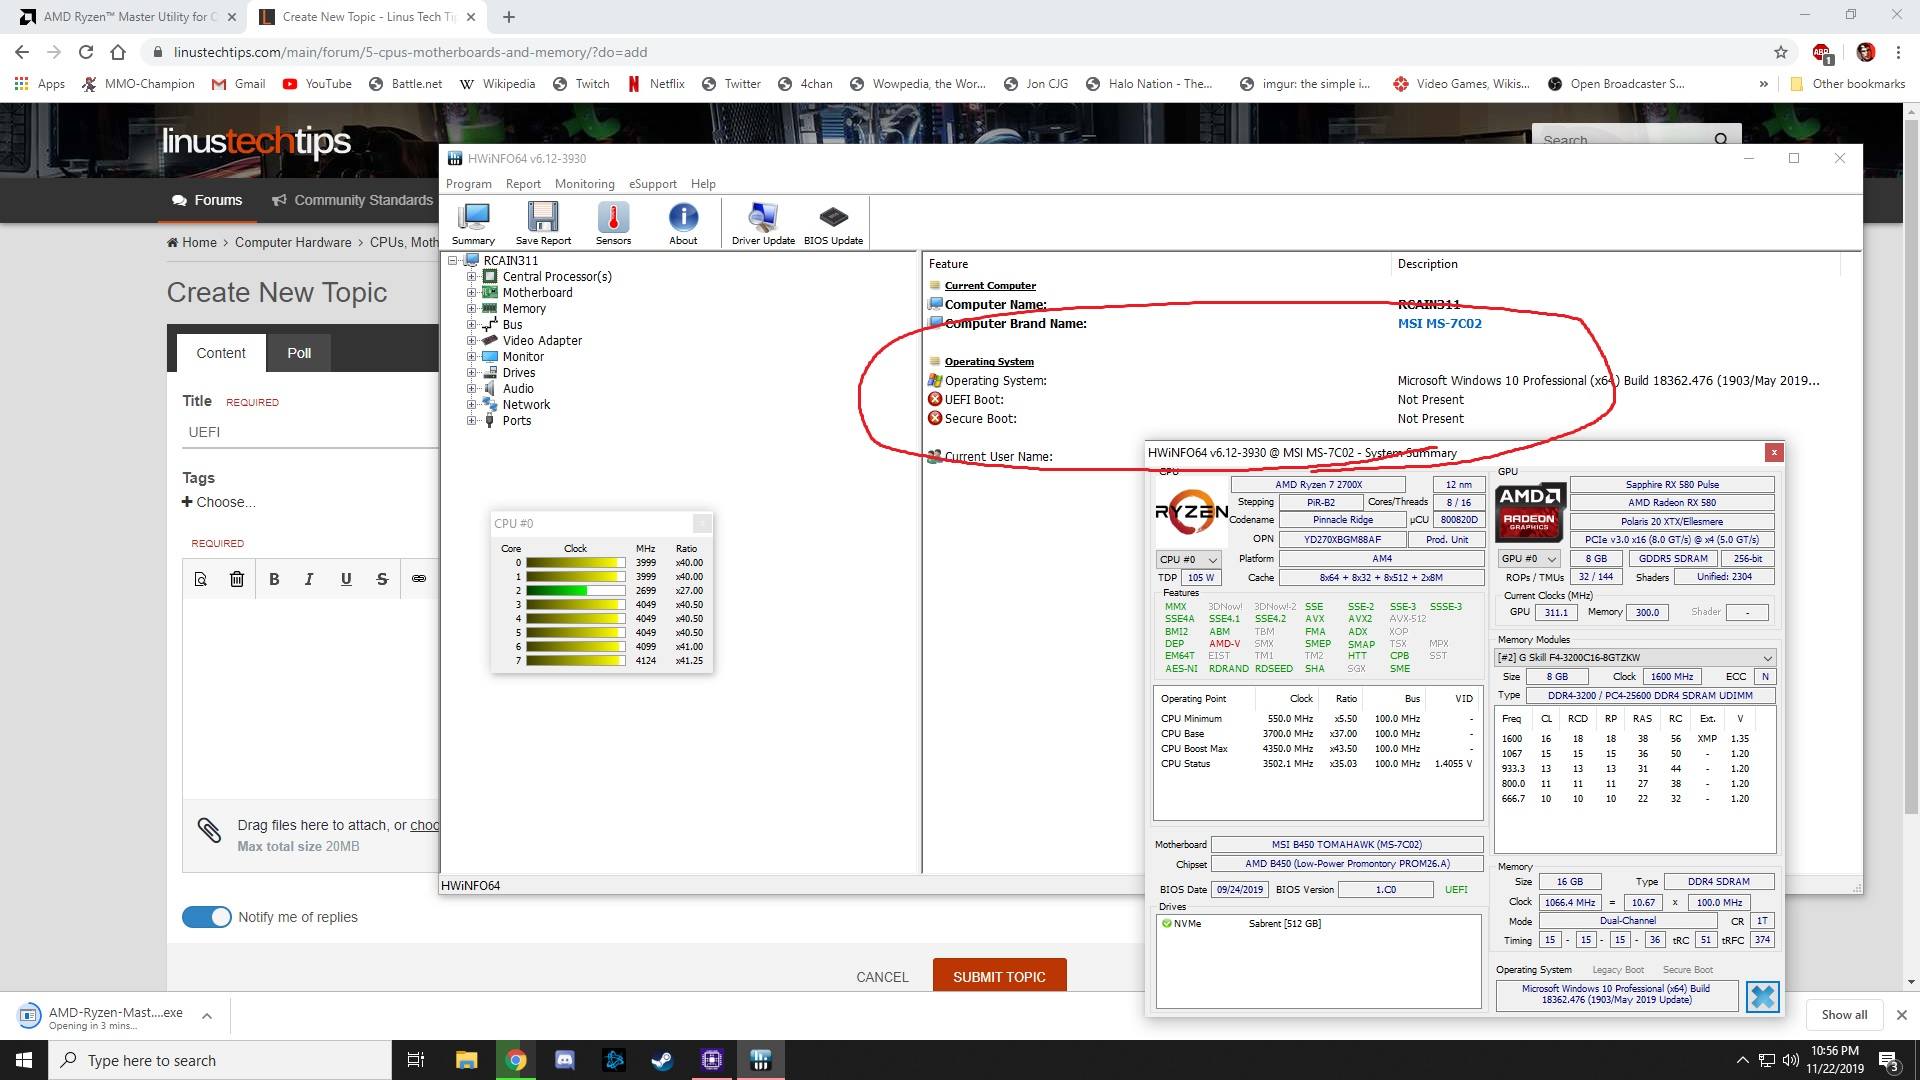Open the Report menu

[523, 184]
